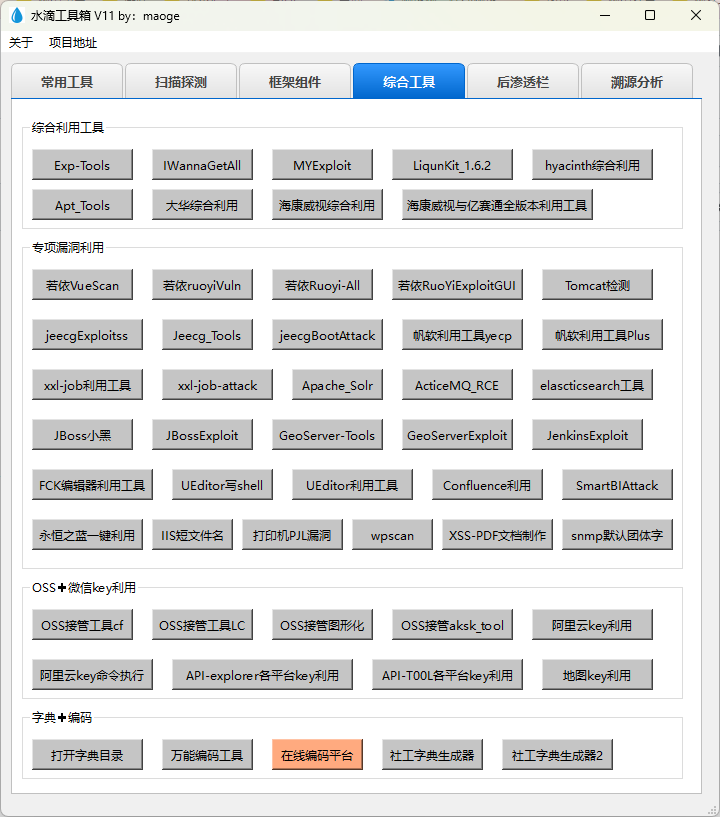Switch to the 溯源分析 tab

(637, 81)
